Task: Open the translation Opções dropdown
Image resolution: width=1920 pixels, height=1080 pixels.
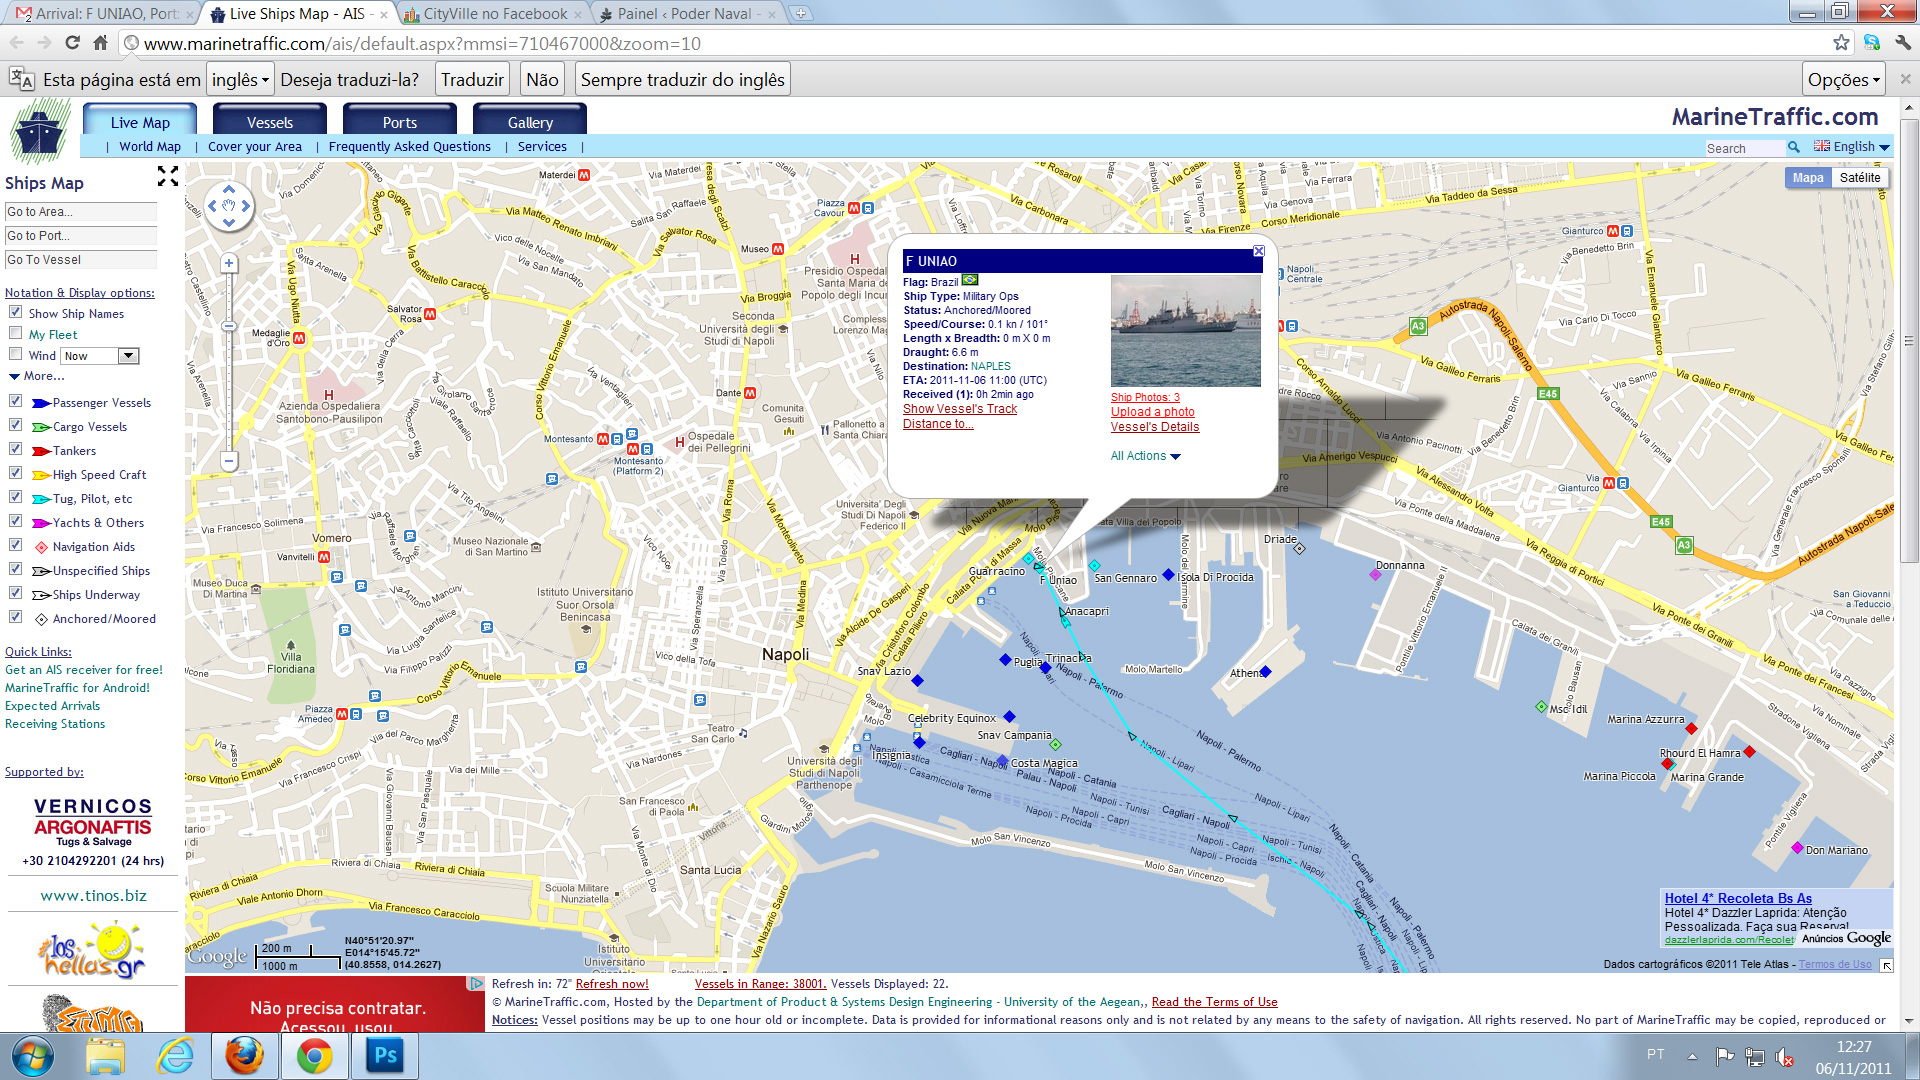Action: [1844, 79]
